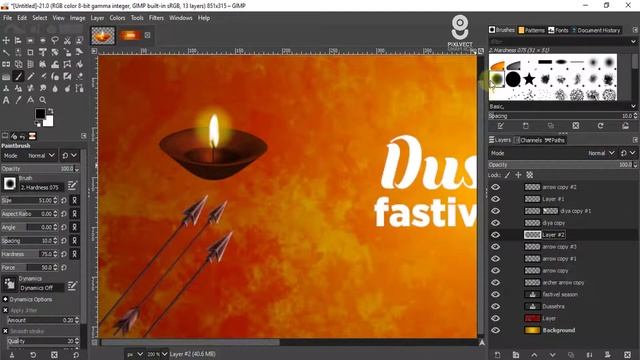Toggle Apply Jitter checkbox
This screenshot has width=640, height=360.
(6, 310)
